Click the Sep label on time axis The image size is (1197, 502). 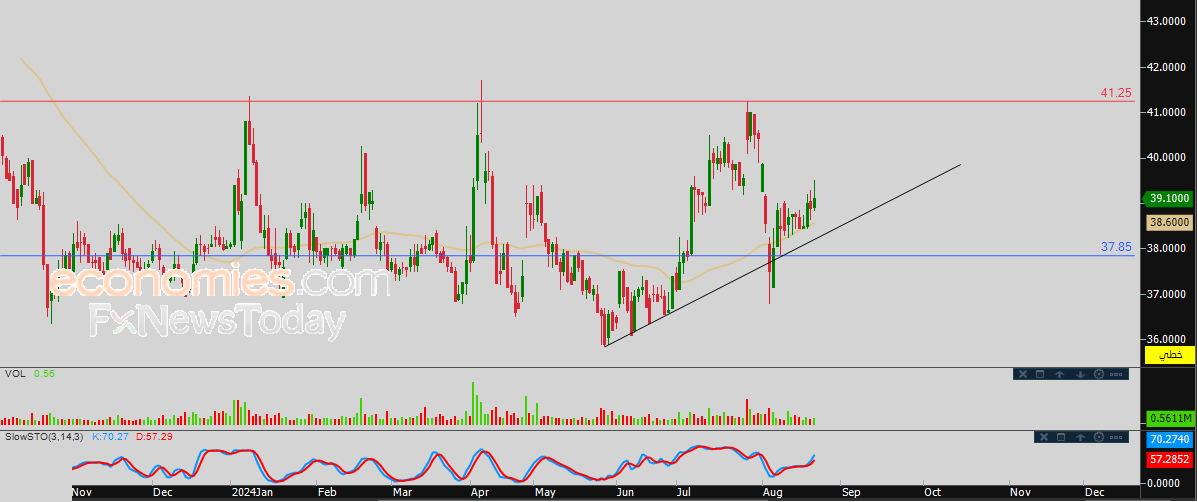point(851,494)
